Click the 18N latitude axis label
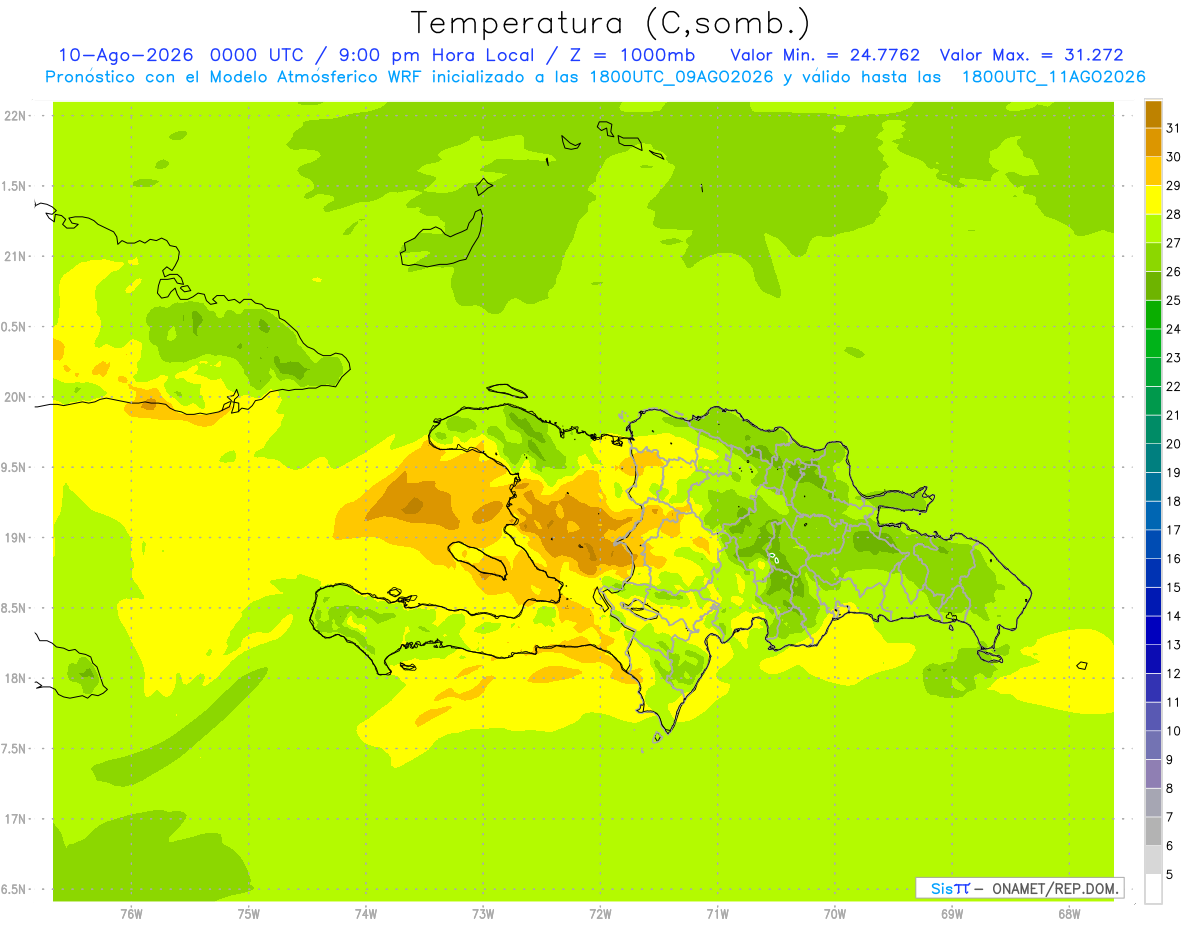Viewport: 1200px width, 927px height. pos(17,678)
